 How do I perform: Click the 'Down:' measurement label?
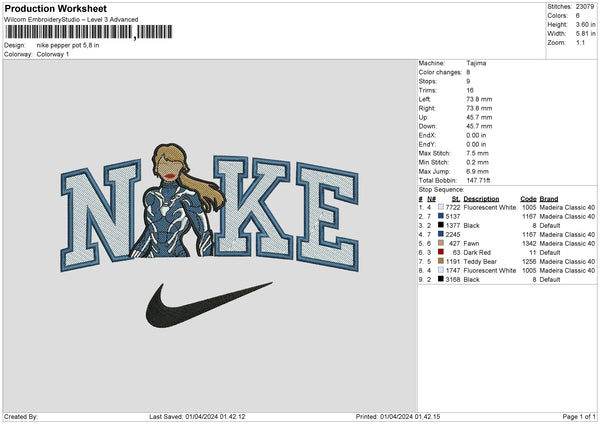click(427, 126)
